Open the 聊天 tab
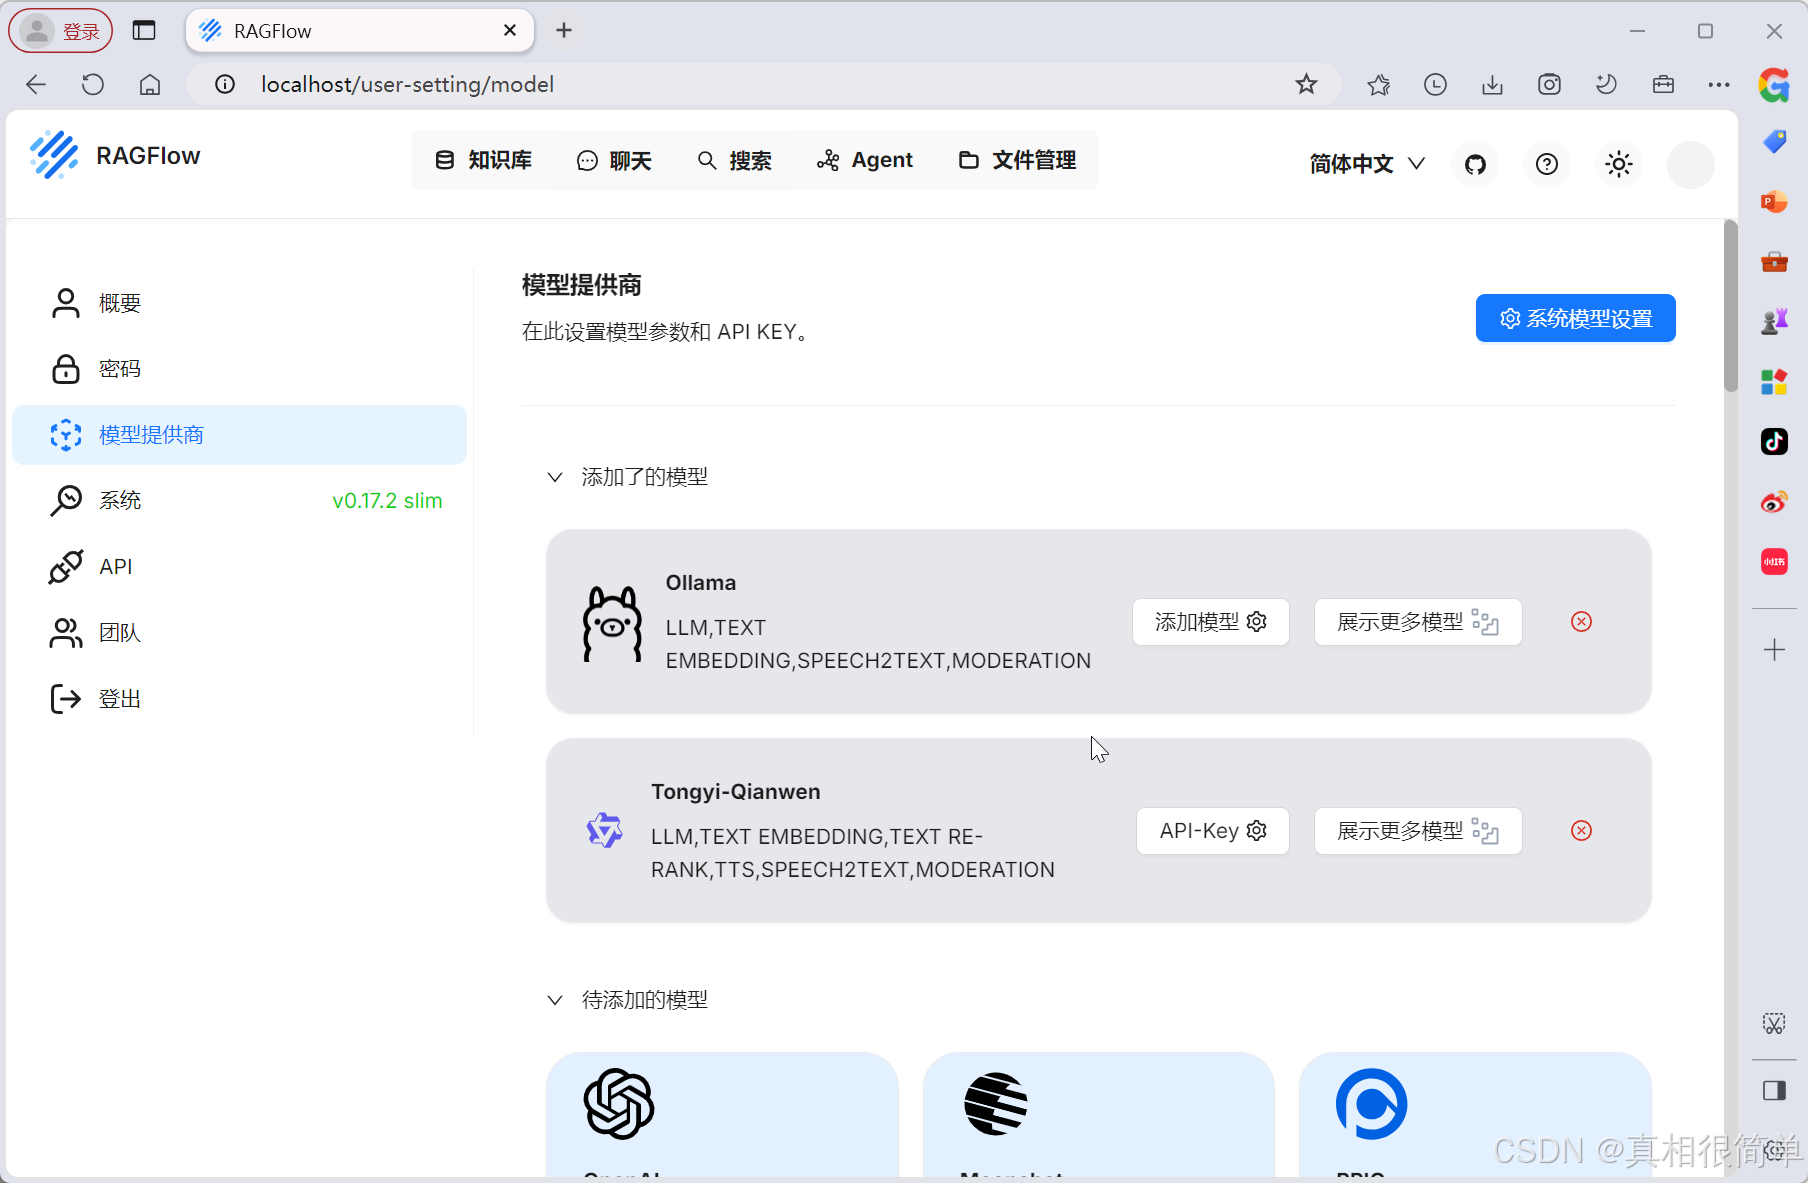The width and height of the screenshot is (1808, 1183). click(x=614, y=160)
